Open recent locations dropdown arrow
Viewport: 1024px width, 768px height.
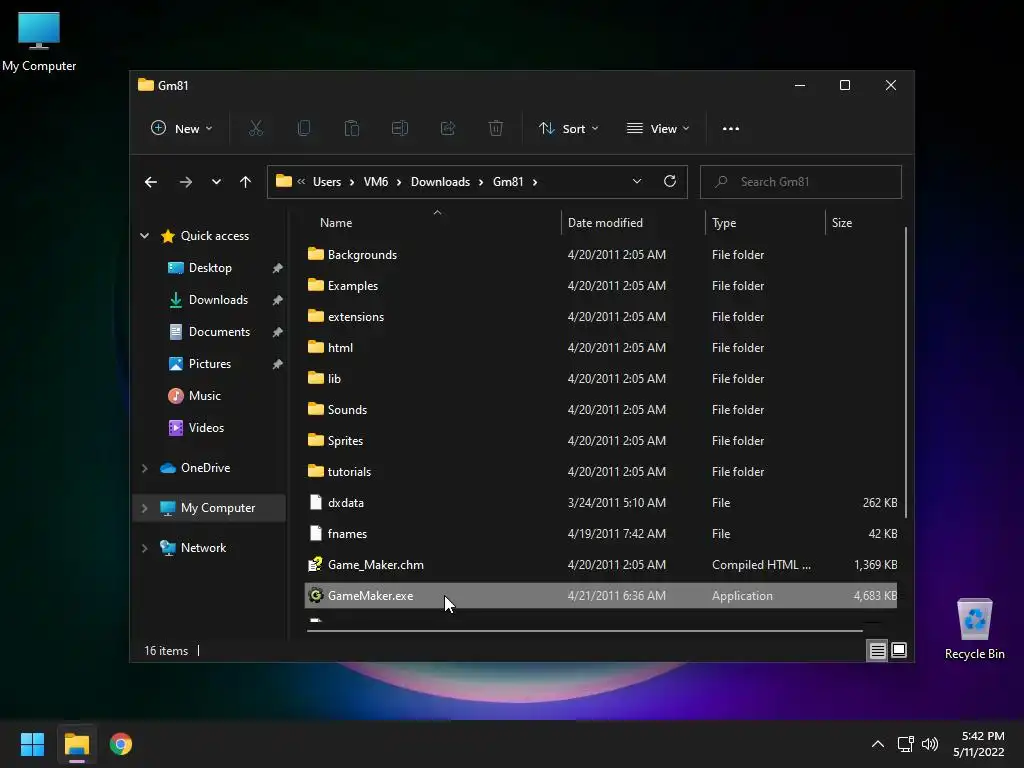[x=216, y=182]
